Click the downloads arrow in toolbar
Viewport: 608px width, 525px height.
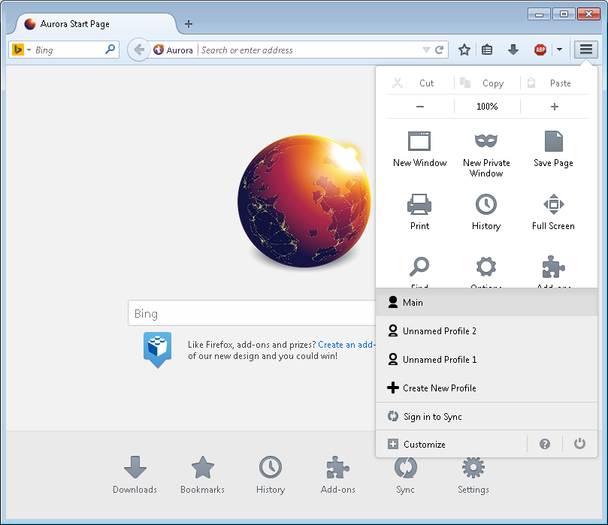[x=513, y=50]
